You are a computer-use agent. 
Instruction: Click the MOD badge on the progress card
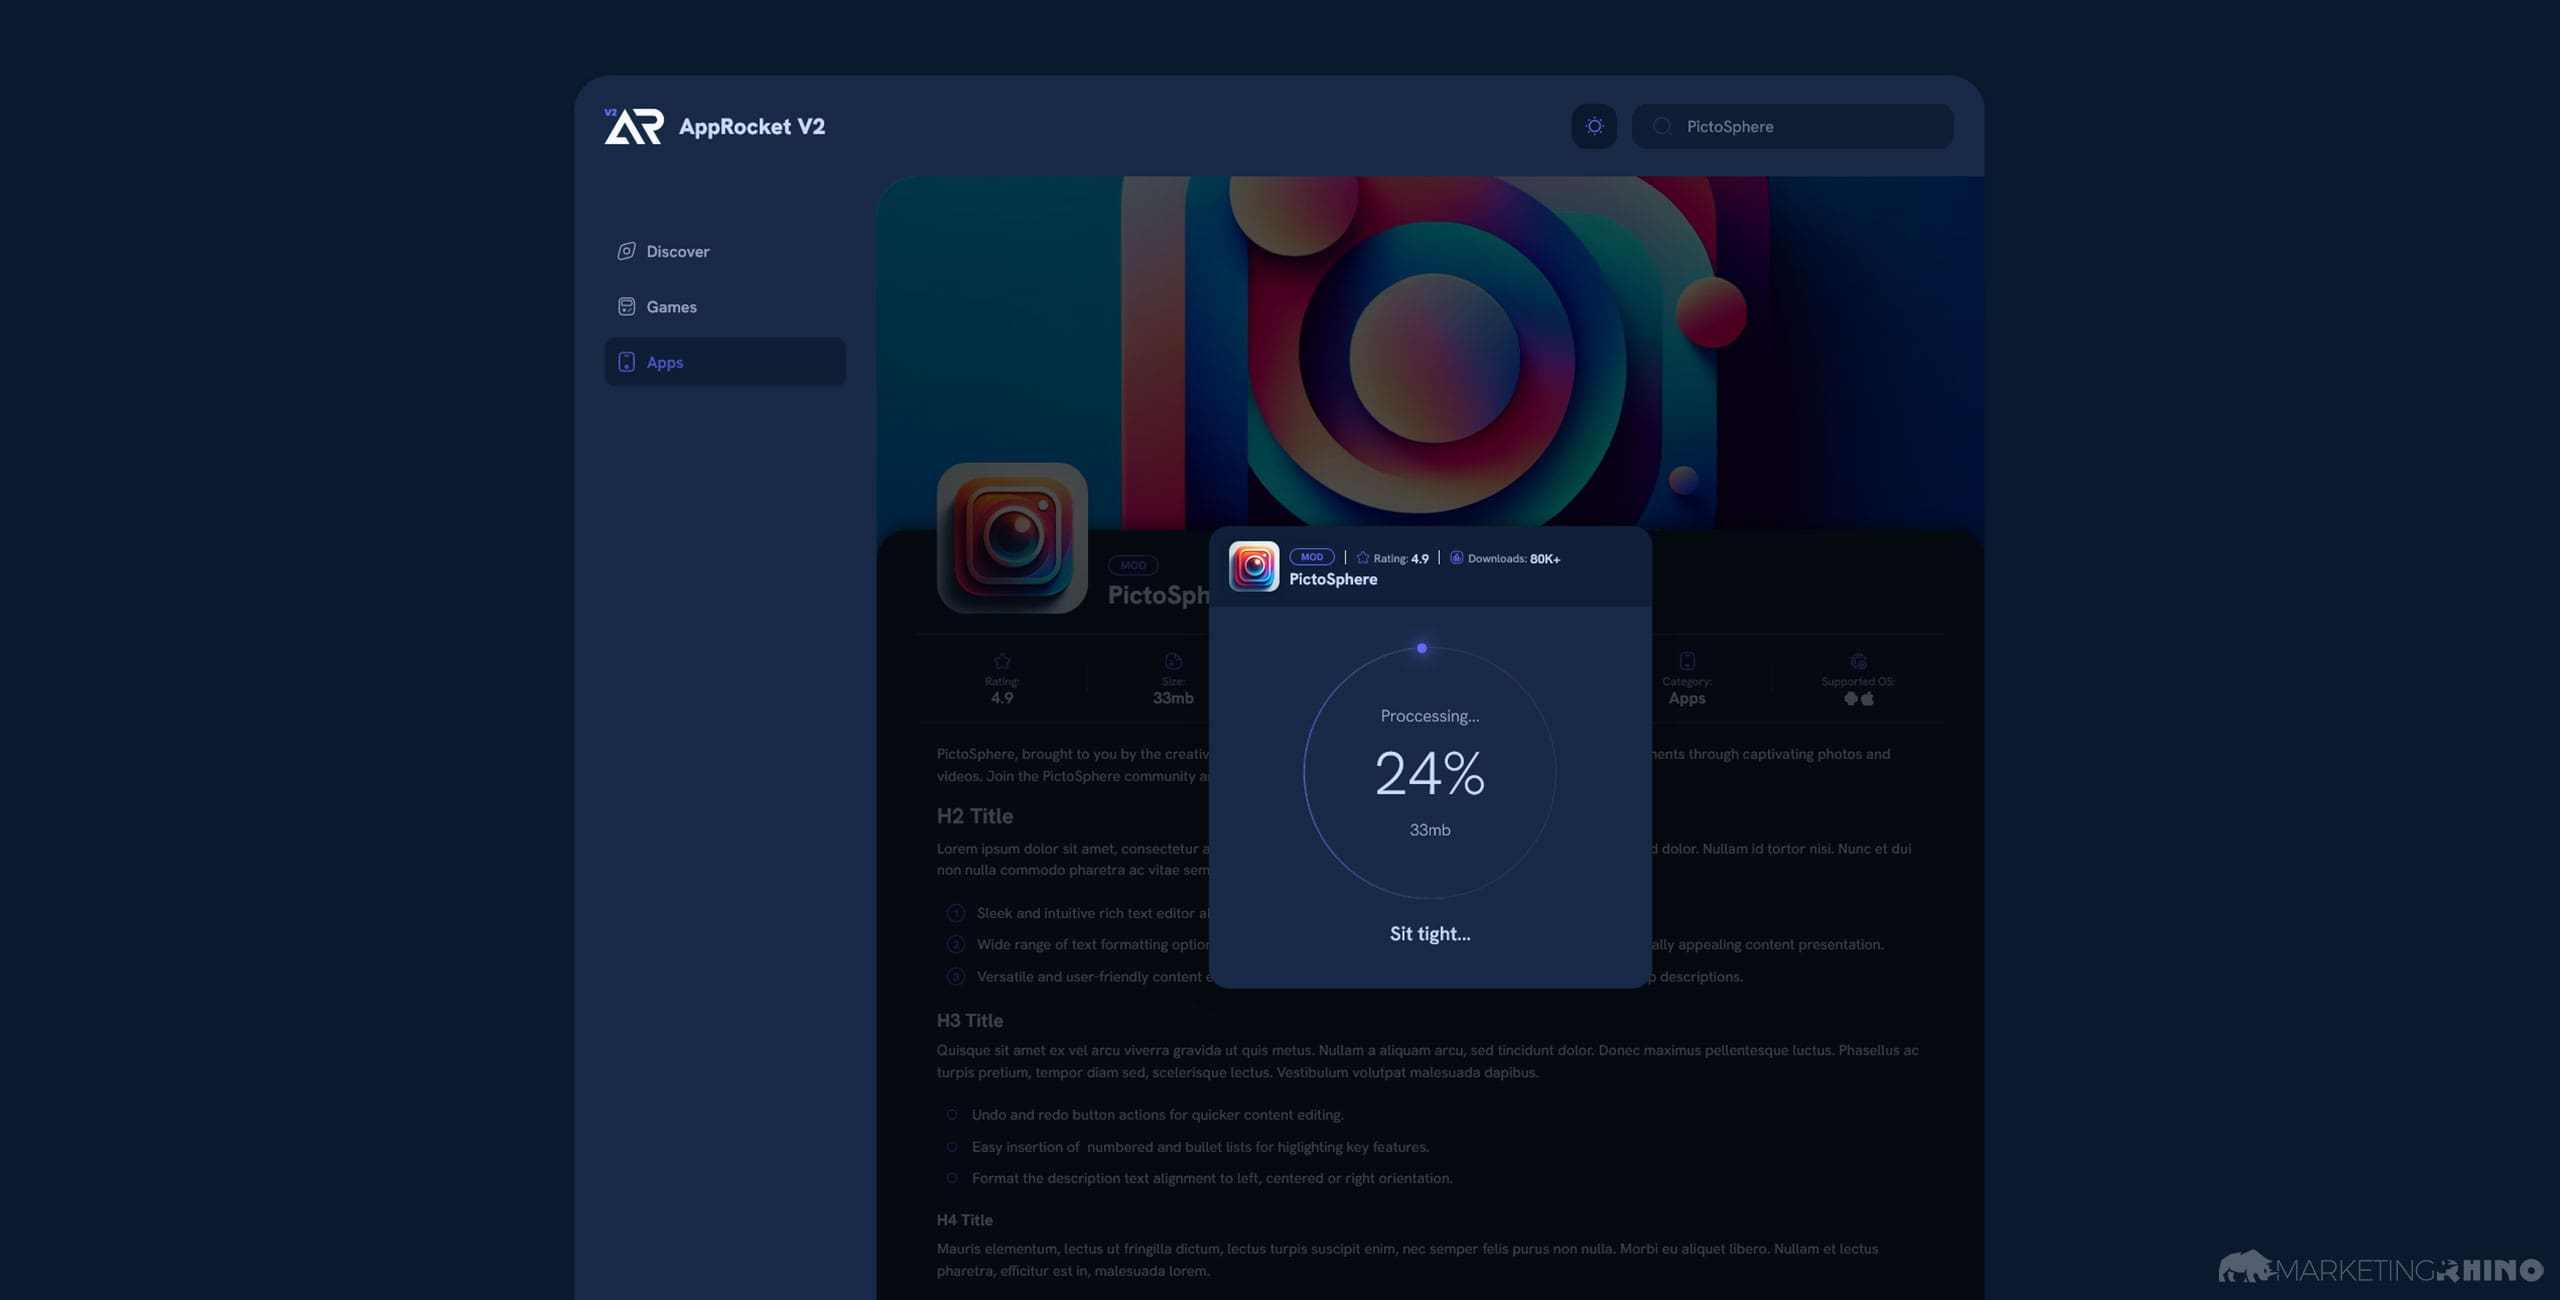click(1311, 556)
